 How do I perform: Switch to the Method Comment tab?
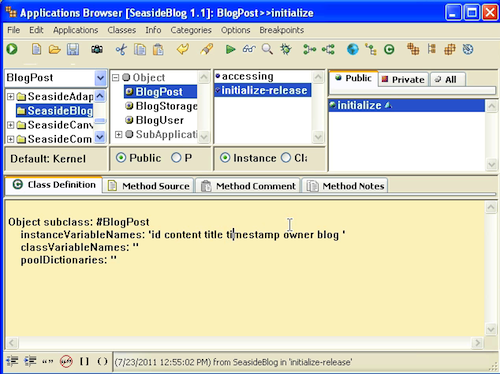pyautogui.click(x=248, y=186)
